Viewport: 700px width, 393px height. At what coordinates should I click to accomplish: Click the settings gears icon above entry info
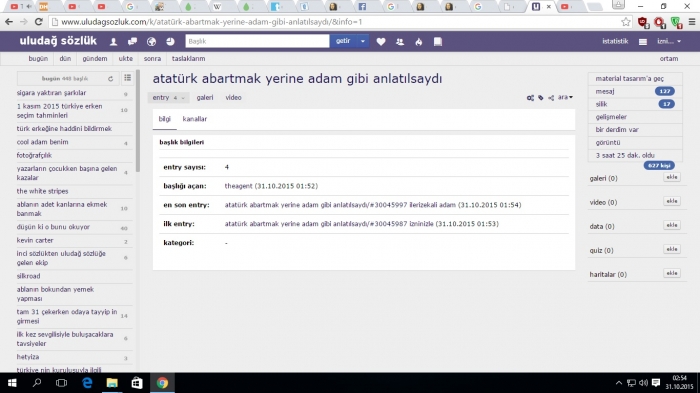530,97
